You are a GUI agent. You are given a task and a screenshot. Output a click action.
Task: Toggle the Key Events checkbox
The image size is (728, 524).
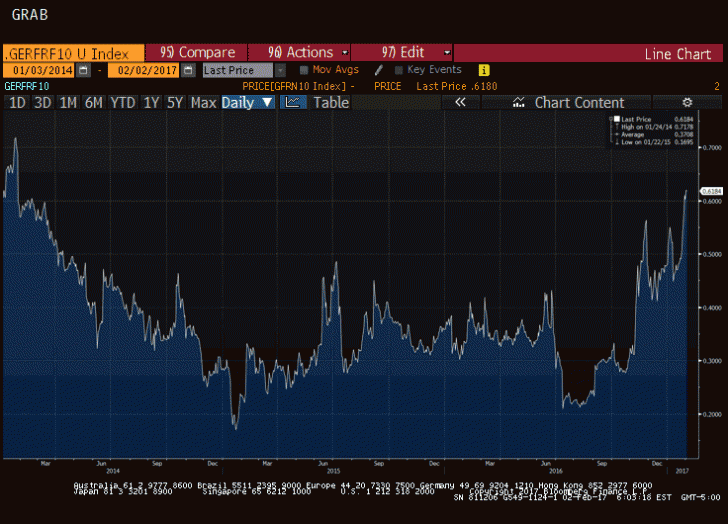click(399, 70)
